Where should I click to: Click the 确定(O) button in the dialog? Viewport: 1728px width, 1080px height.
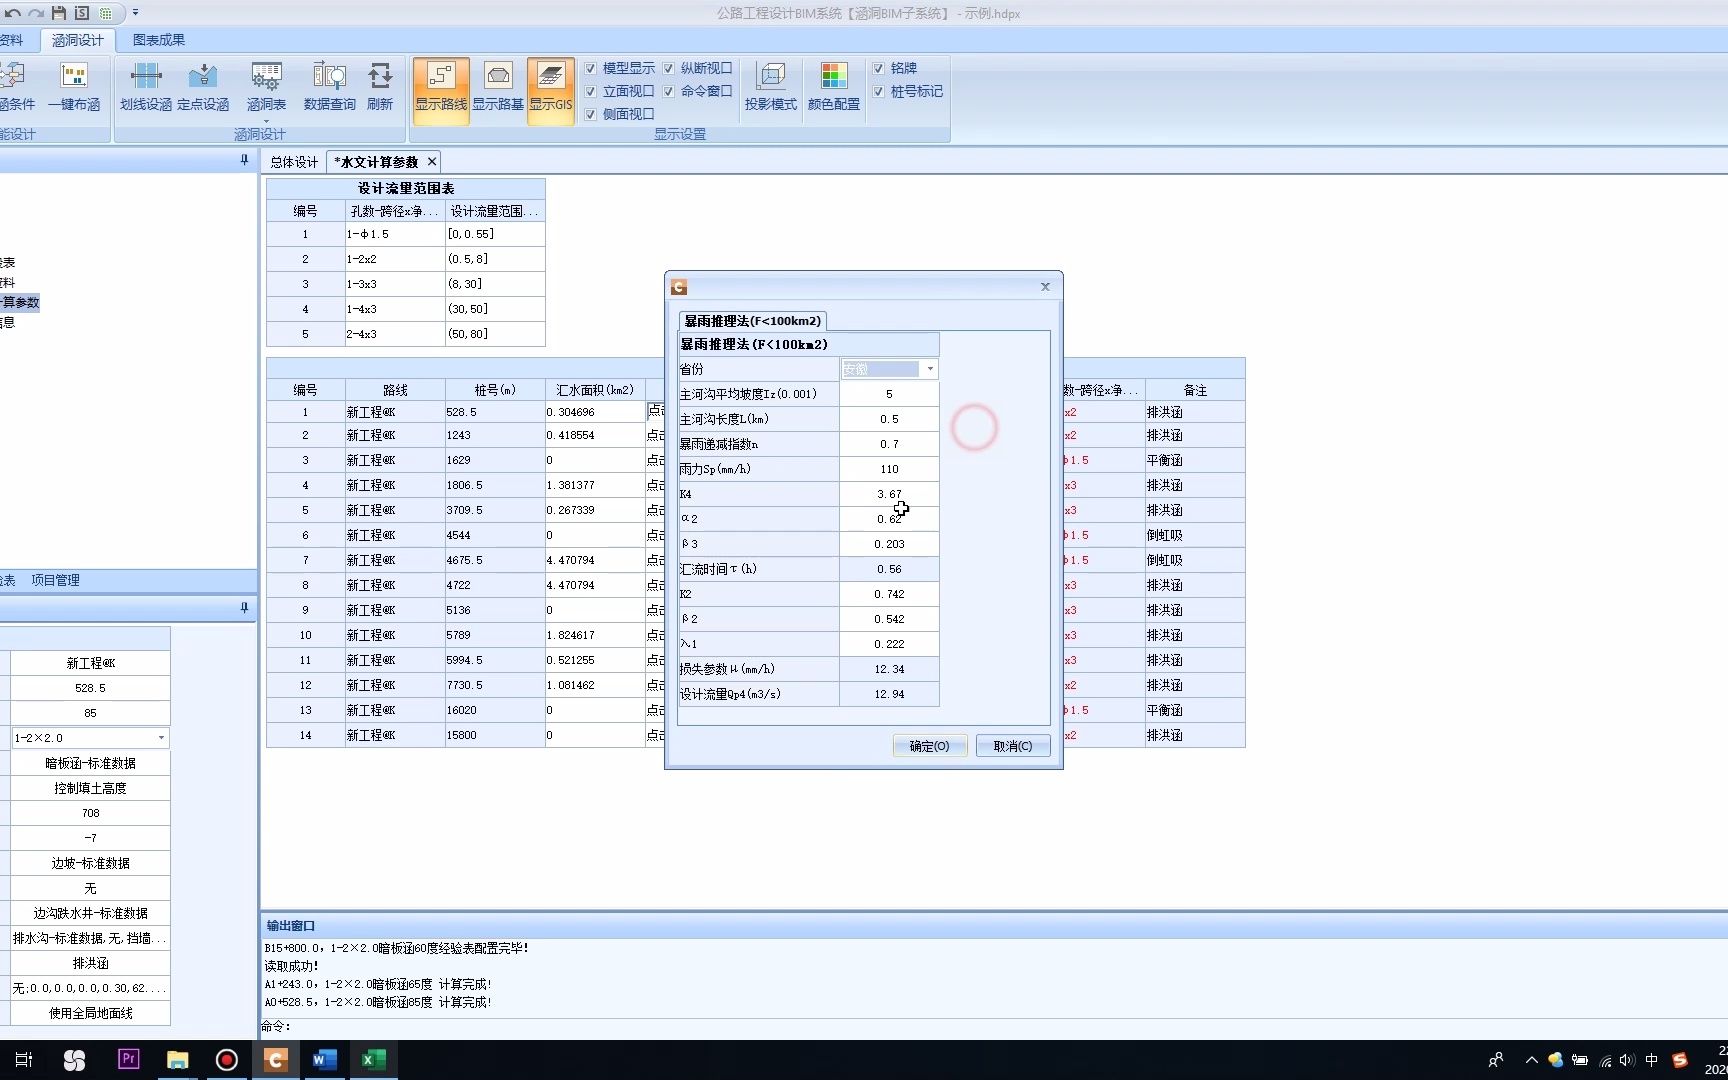(928, 745)
